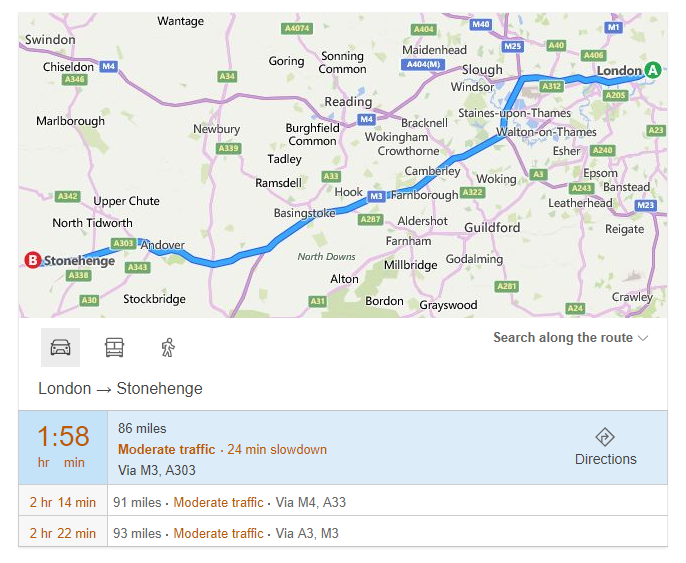686x563 pixels.
Task: Select the 1:58 route via M3, A303
Action: pos(343,448)
